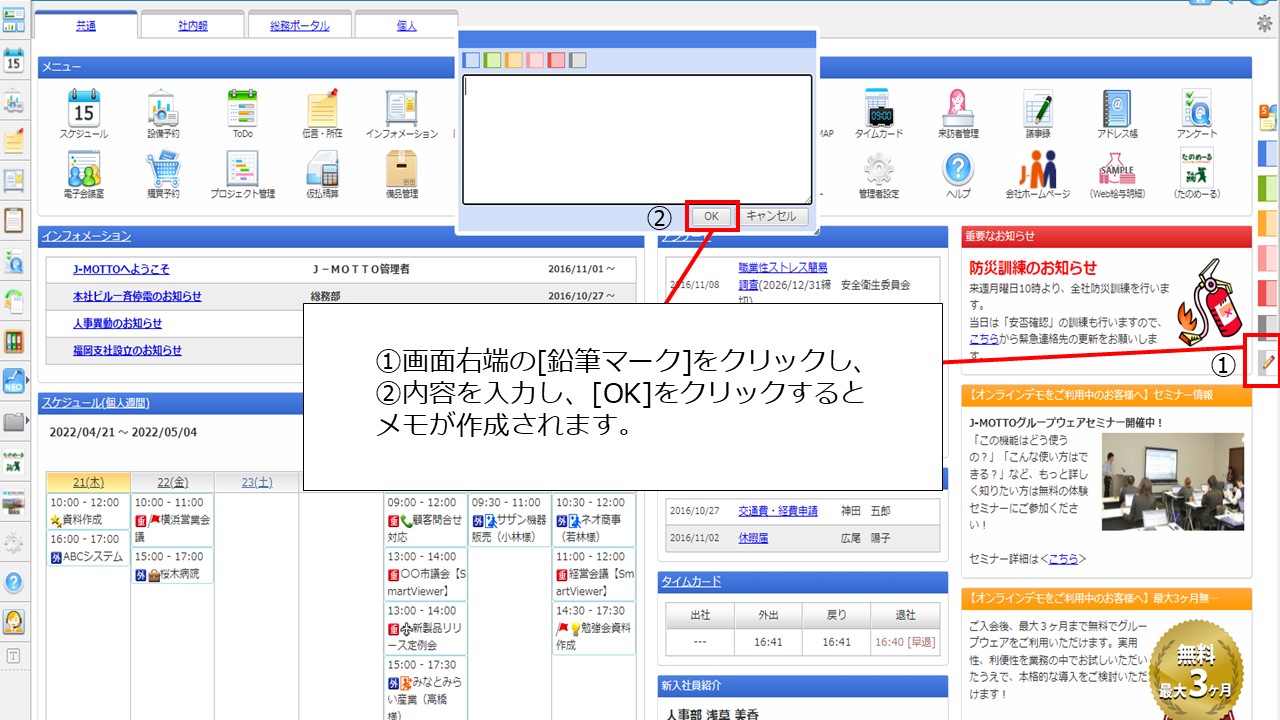Open the アンケート menu icon
The height and width of the screenshot is (720, 1280).
tap(1197, 107)
